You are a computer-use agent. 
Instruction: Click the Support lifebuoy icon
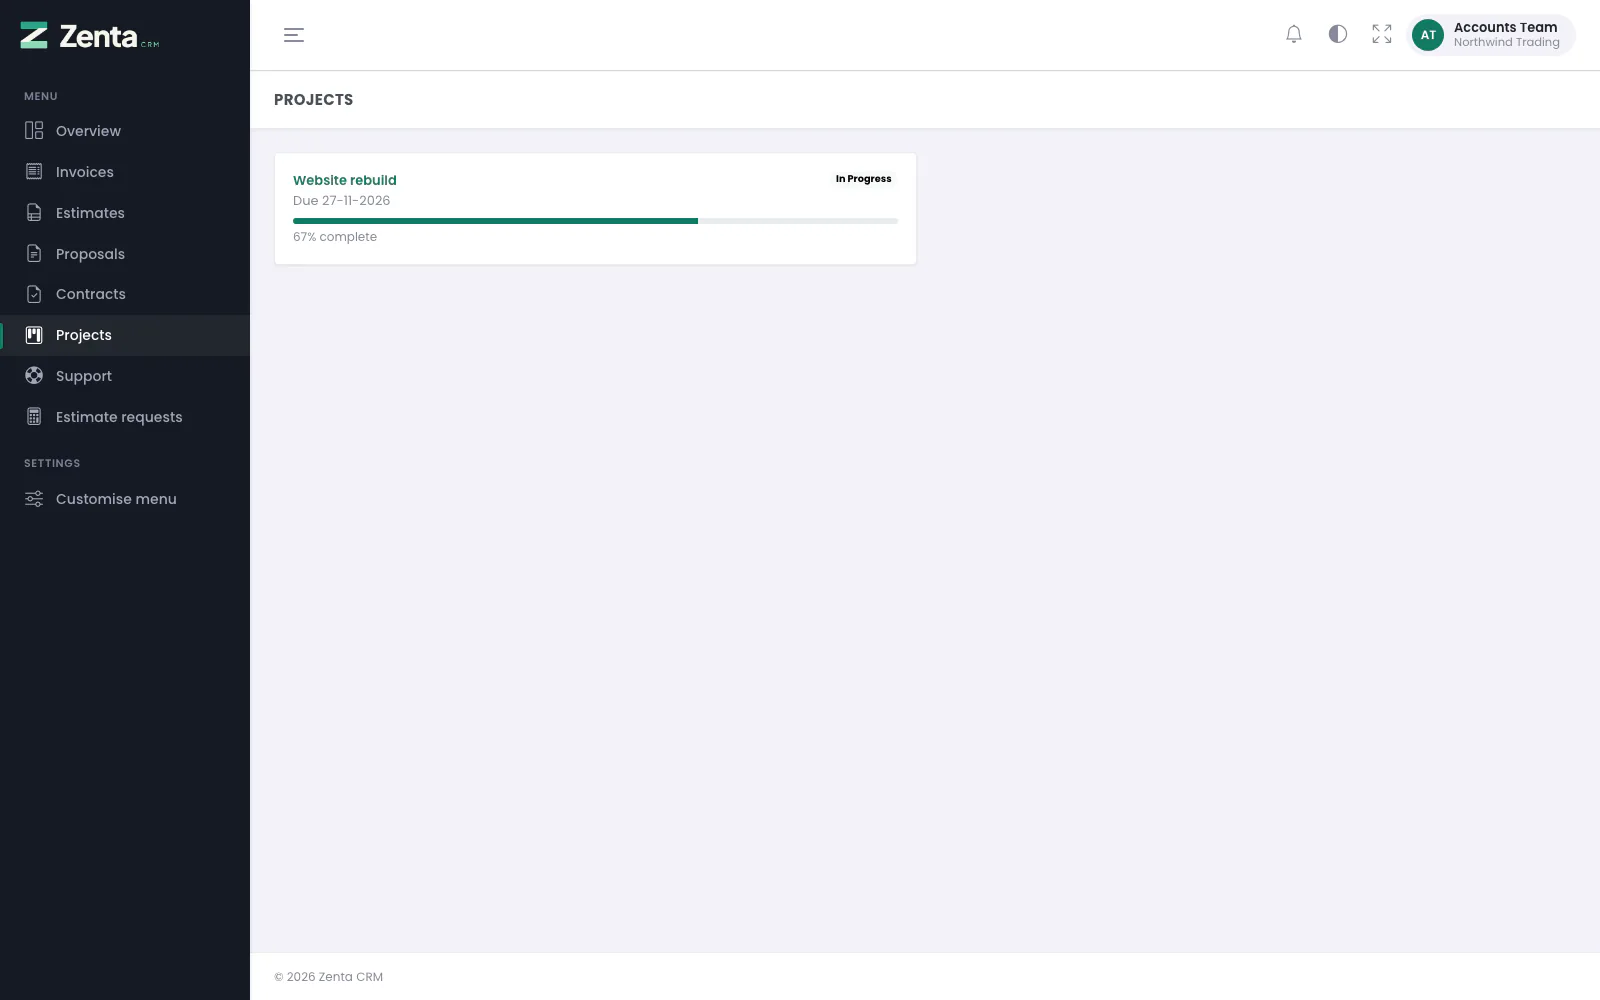point(34,376)
